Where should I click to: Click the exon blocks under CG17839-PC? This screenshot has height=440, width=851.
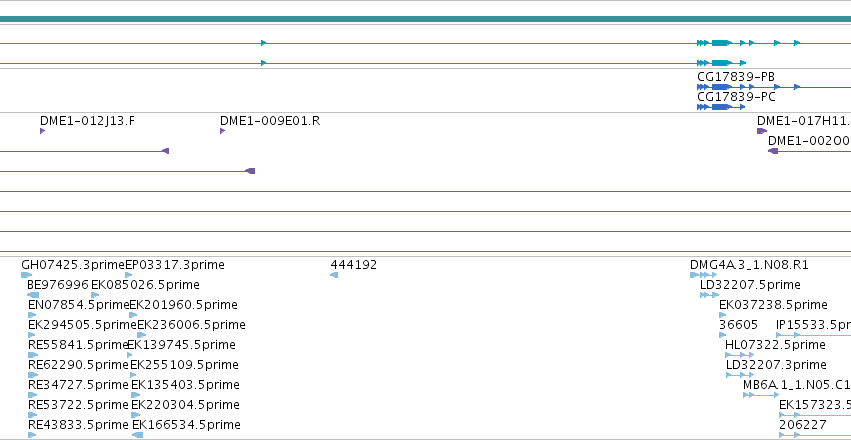(x=721, y=107)
